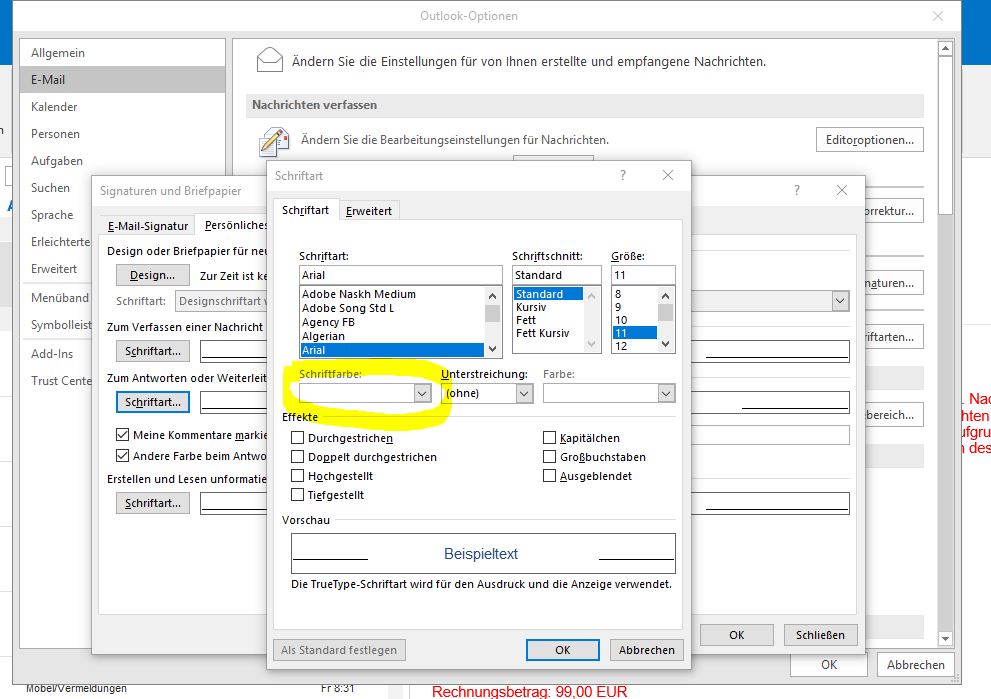Open the E-Mail-Signatur tab
Image resolution: width=991 pixels, height=699 pixels.
[x=148, y=226]
